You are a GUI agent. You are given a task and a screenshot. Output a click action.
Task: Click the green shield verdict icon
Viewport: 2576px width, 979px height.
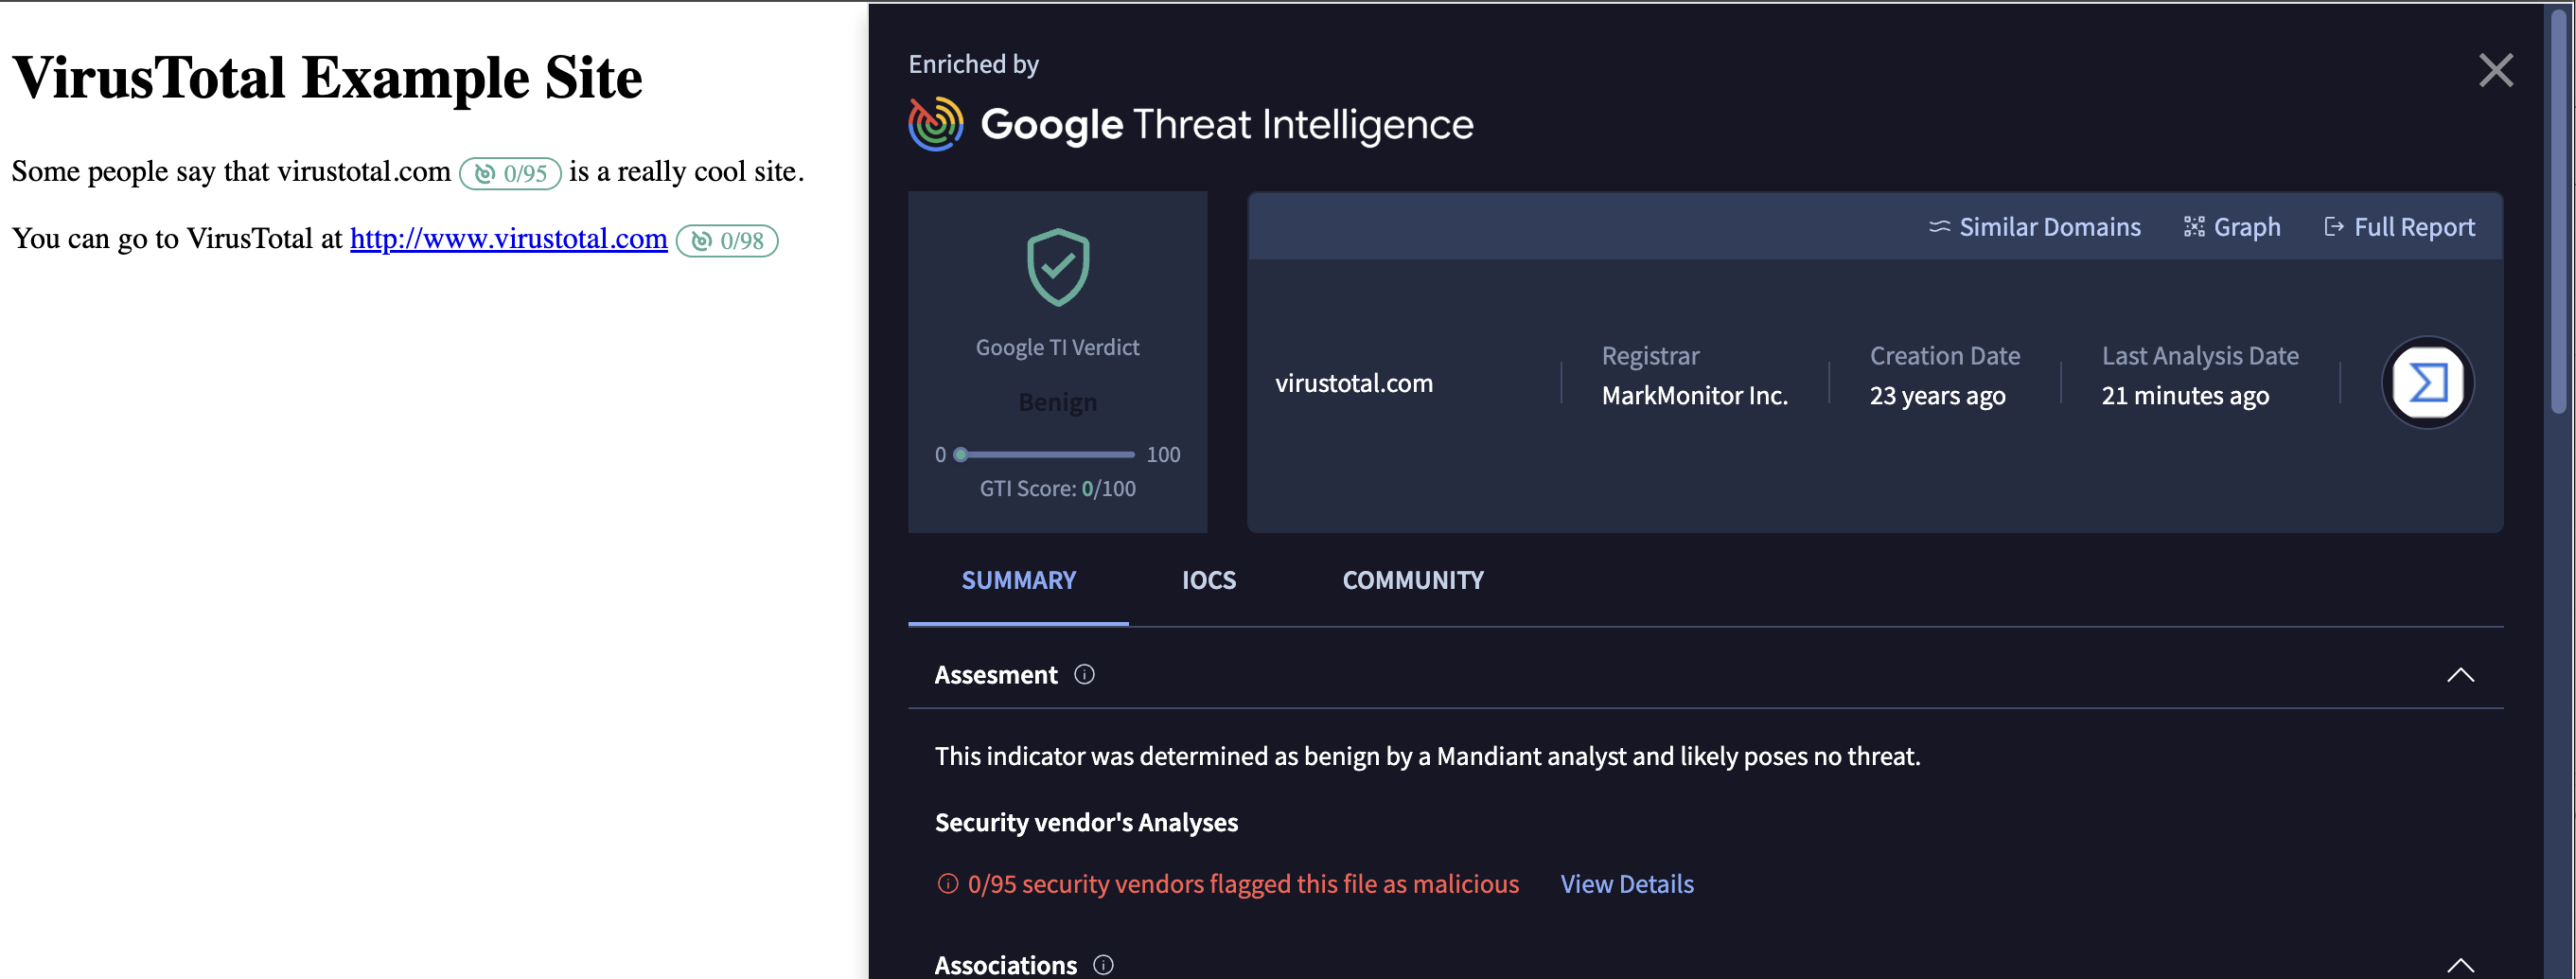tap(1058, 267)
